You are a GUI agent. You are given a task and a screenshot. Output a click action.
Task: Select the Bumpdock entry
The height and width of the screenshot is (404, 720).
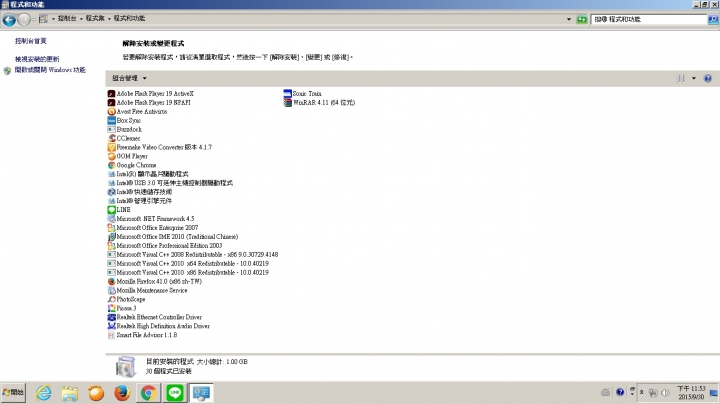(x=124, y=129)
